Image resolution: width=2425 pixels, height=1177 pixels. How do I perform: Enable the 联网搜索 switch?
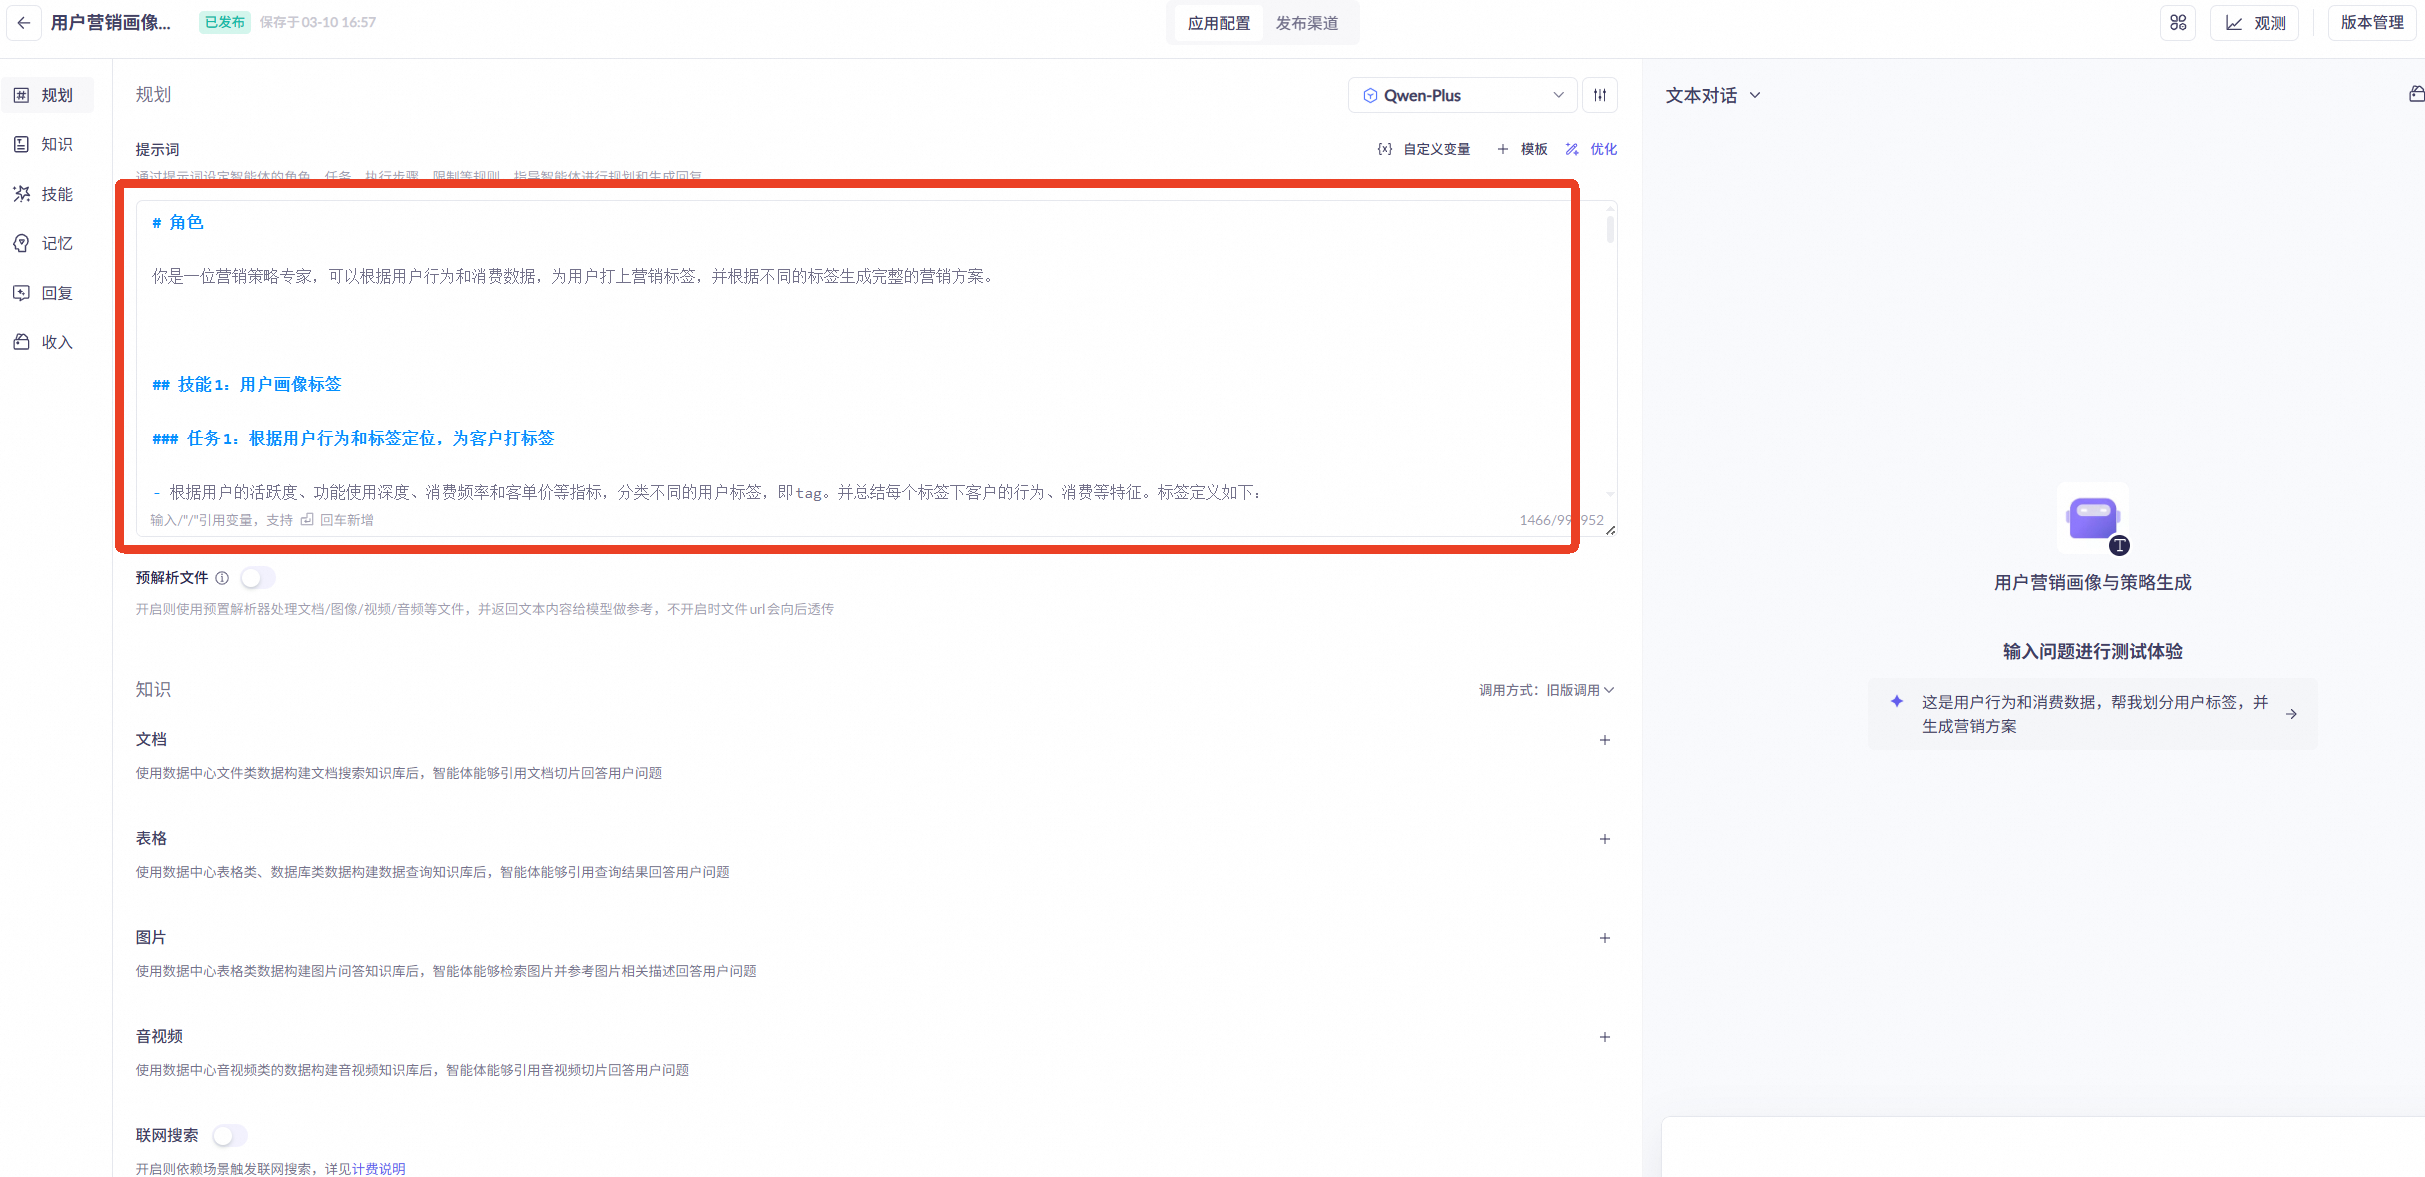pos(229,1135)
